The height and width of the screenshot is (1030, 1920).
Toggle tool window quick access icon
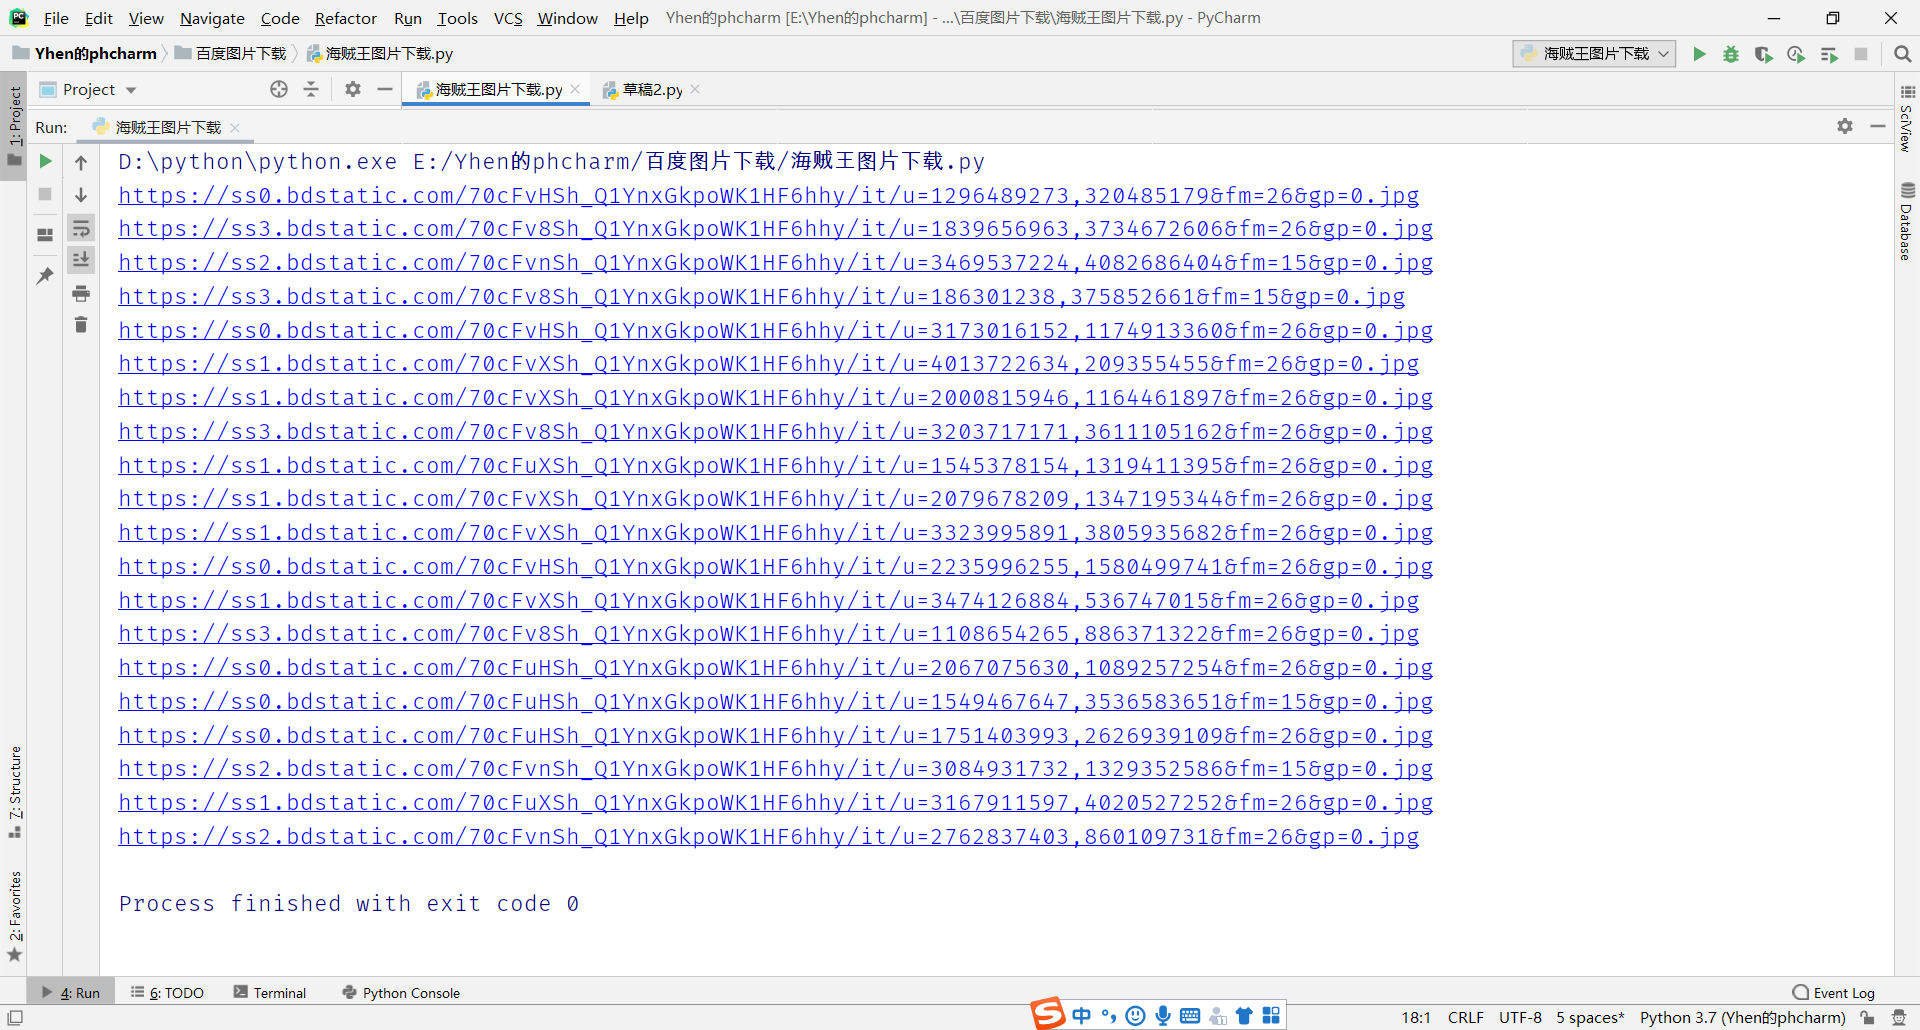coord(15,1017)
